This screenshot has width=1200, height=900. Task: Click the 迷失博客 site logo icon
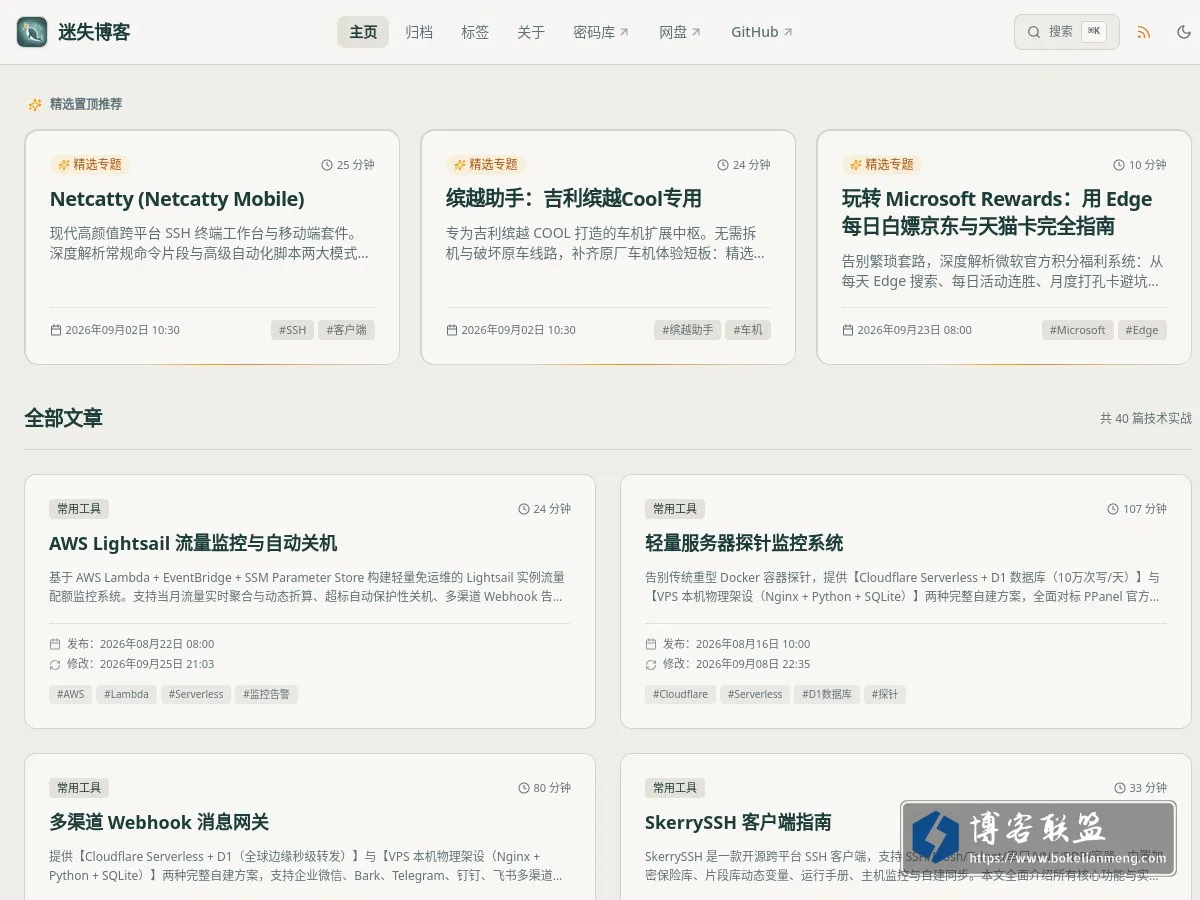pos(32,32)
